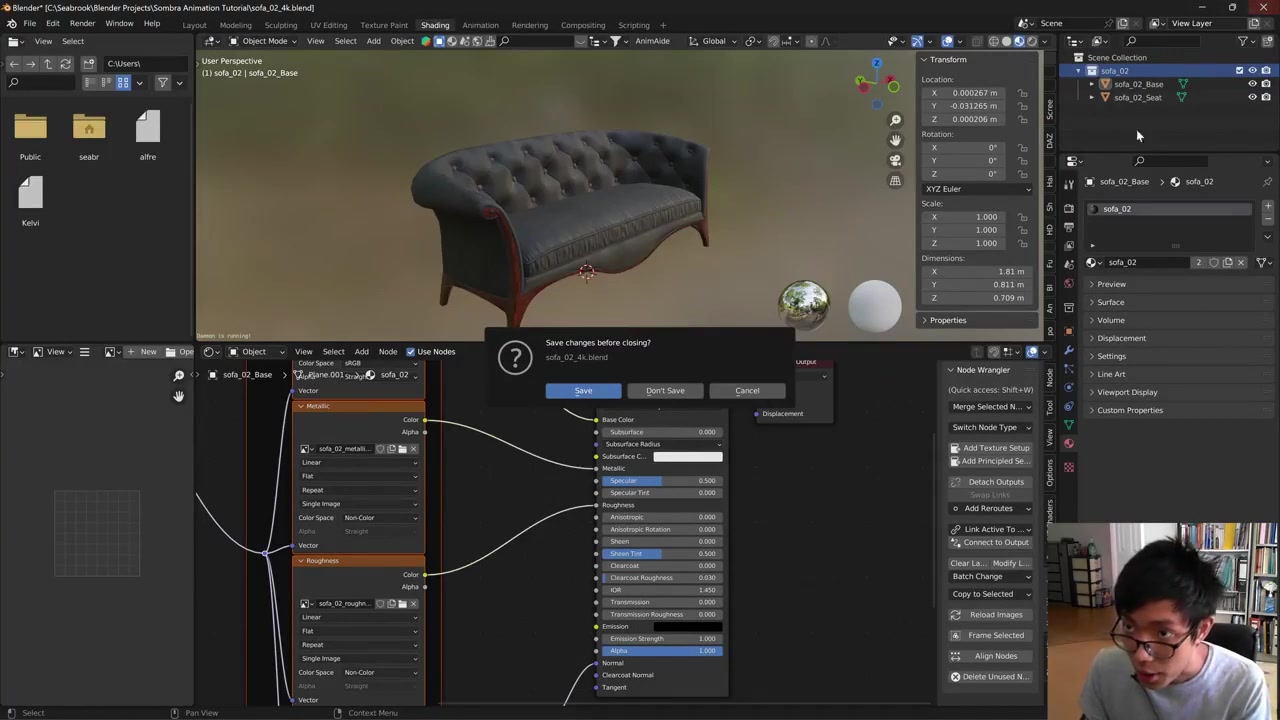Hide sofa_02_Base with the eye icon

pos(1252,84)
